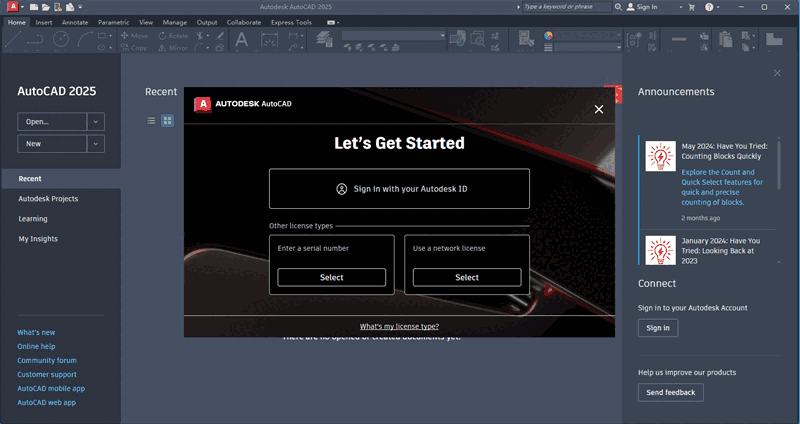Select the Copy tool in ribbon

click(134, 47)
